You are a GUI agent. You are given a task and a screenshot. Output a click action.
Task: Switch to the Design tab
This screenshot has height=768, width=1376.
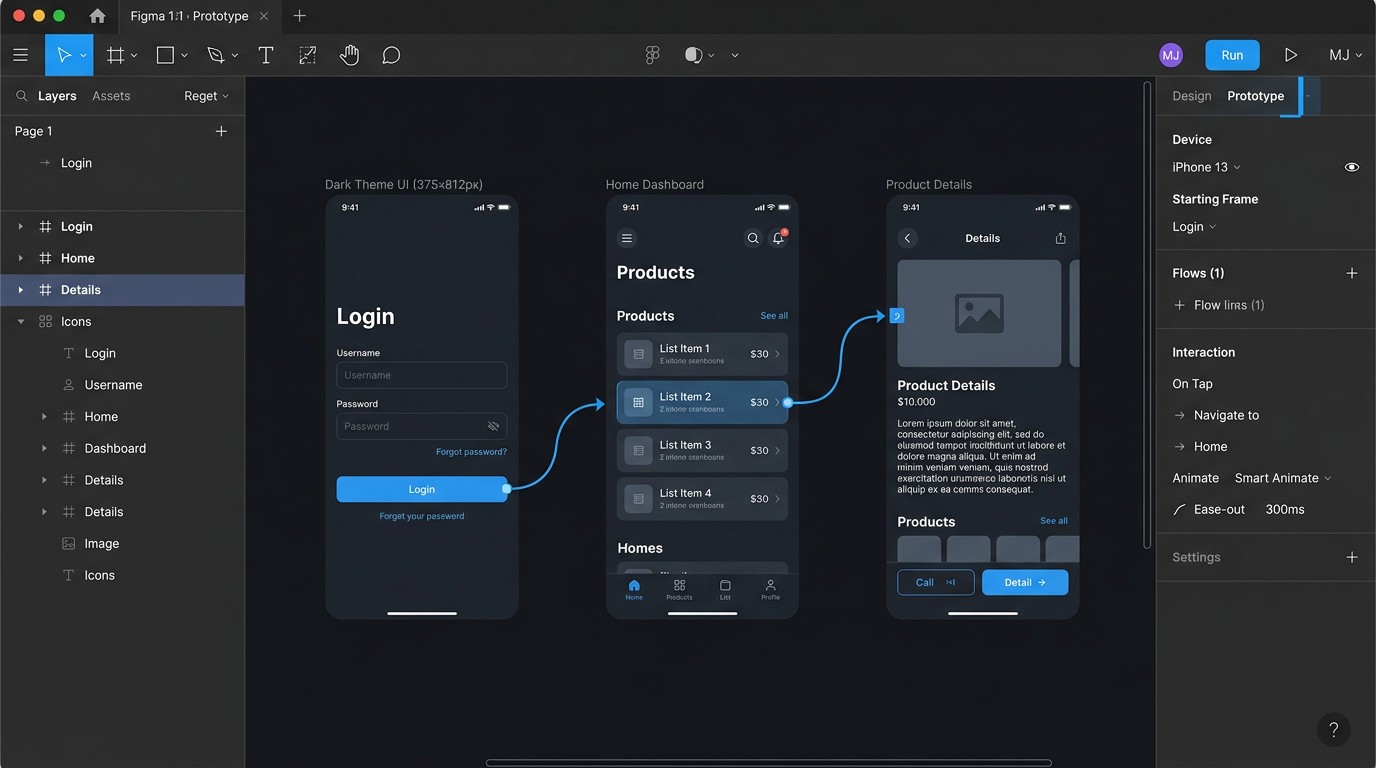[x=1191, y=96]
